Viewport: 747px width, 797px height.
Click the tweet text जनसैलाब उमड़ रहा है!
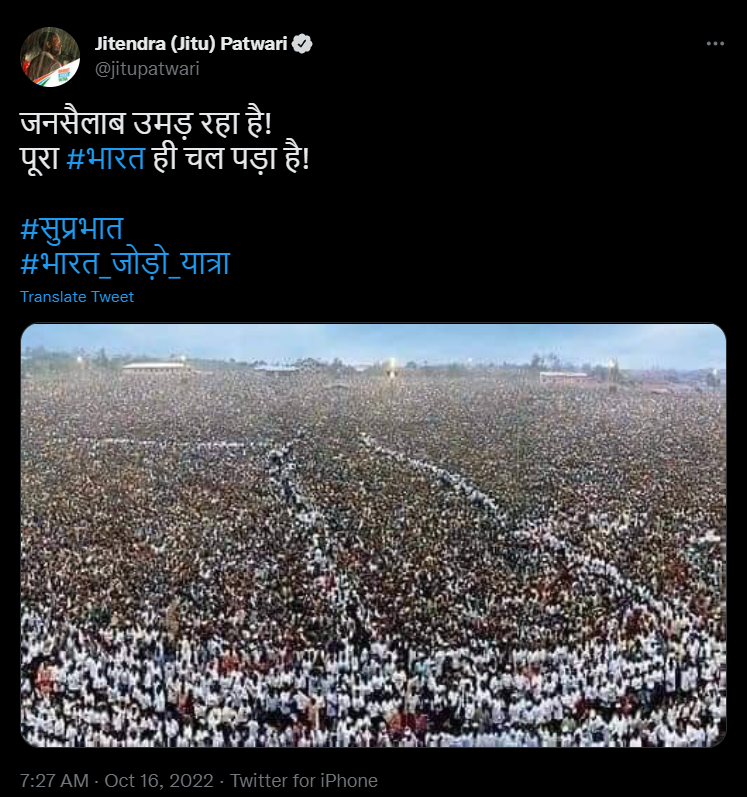point(146,124)
